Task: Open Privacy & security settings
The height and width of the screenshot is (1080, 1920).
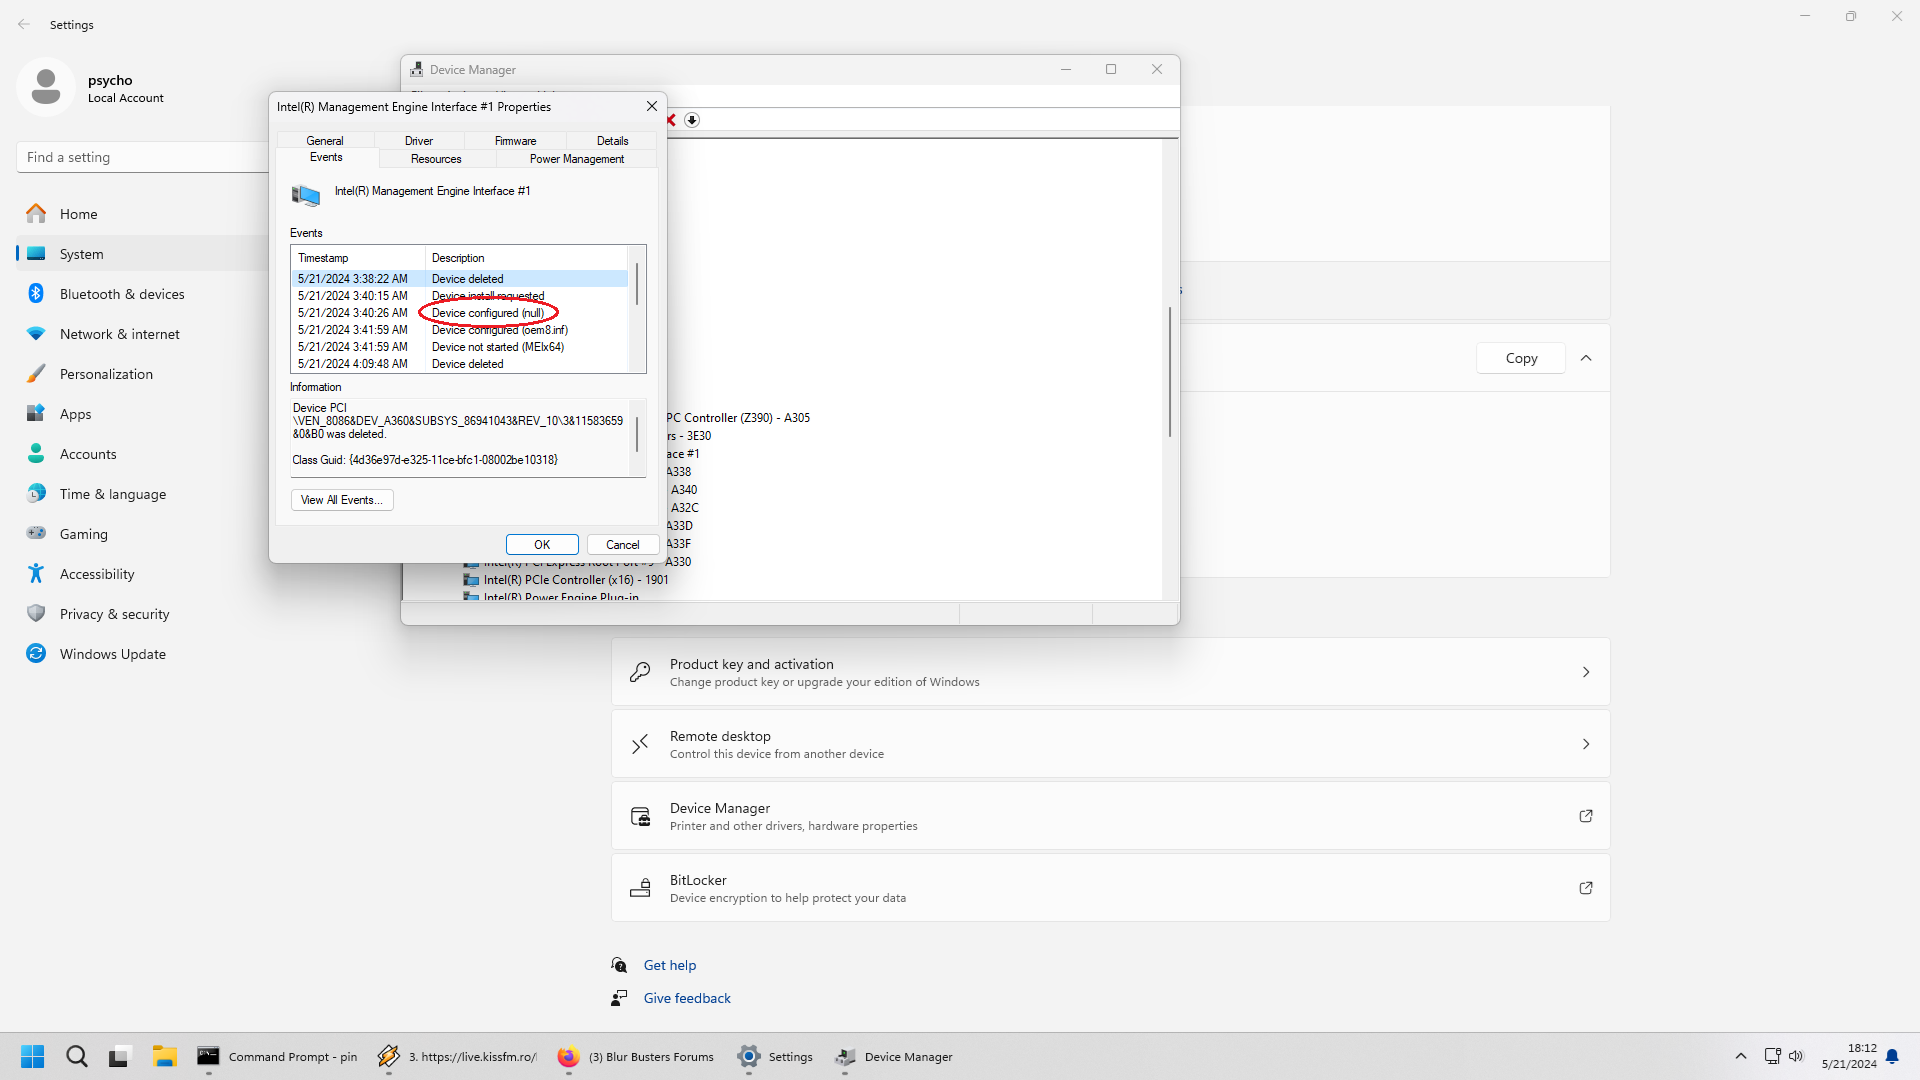Action: (114, 614)
